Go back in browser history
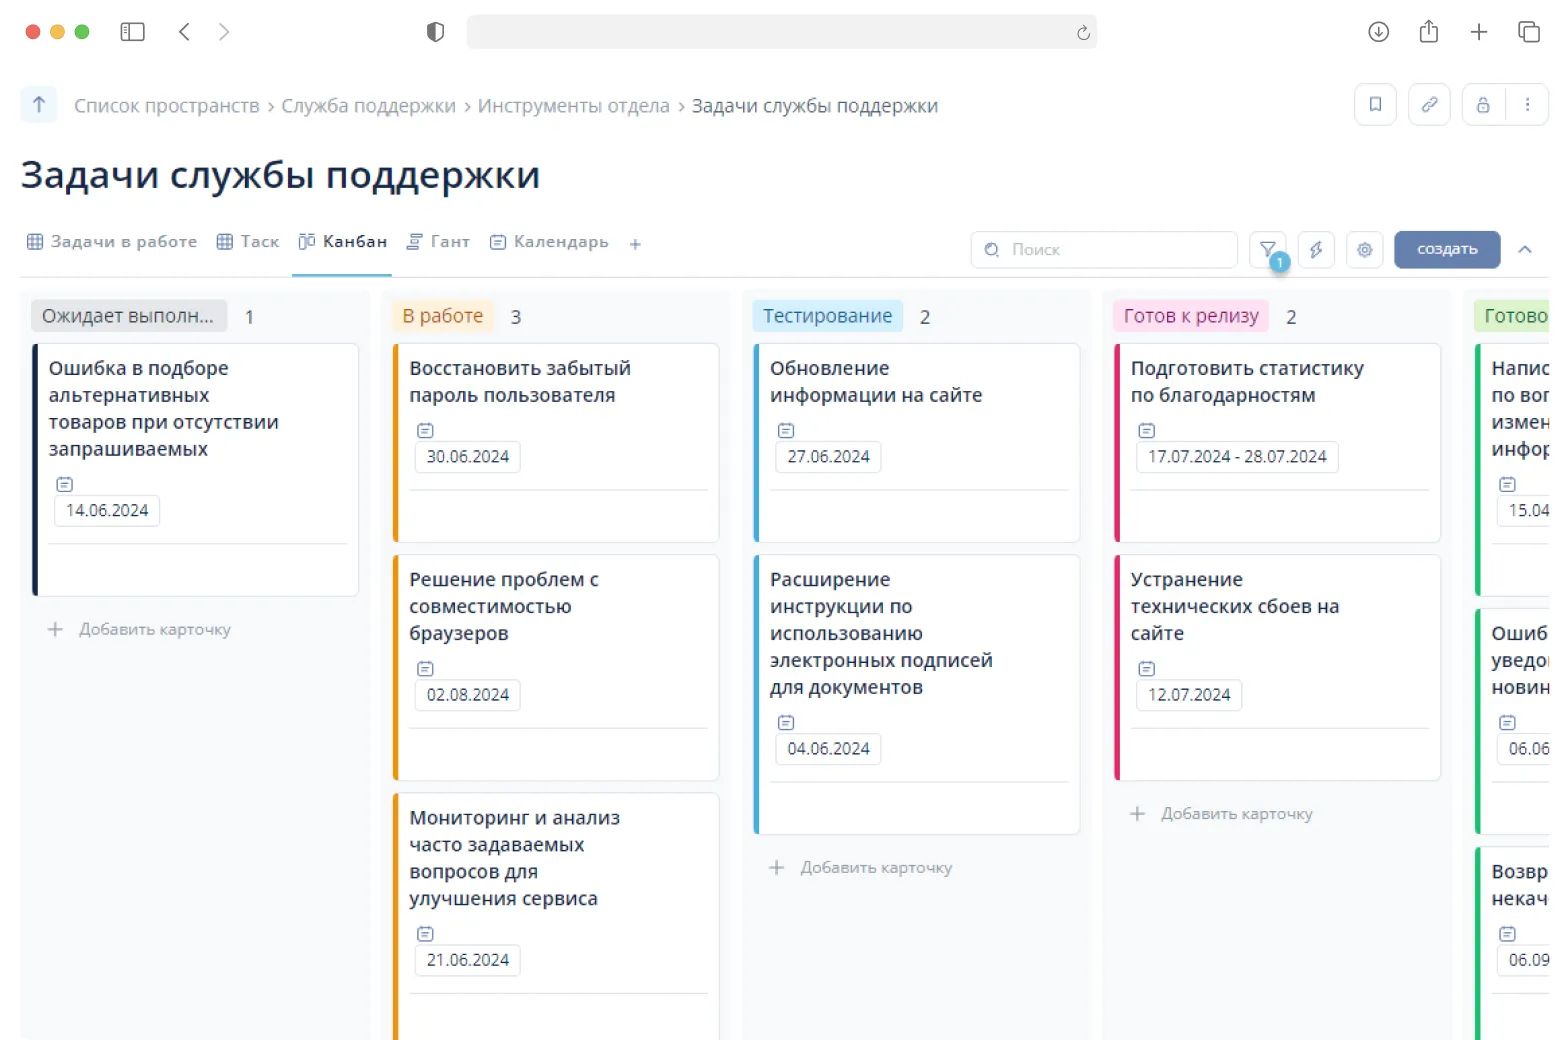The height and width of the screenshot is (1040, 1564). pos(184,32)
